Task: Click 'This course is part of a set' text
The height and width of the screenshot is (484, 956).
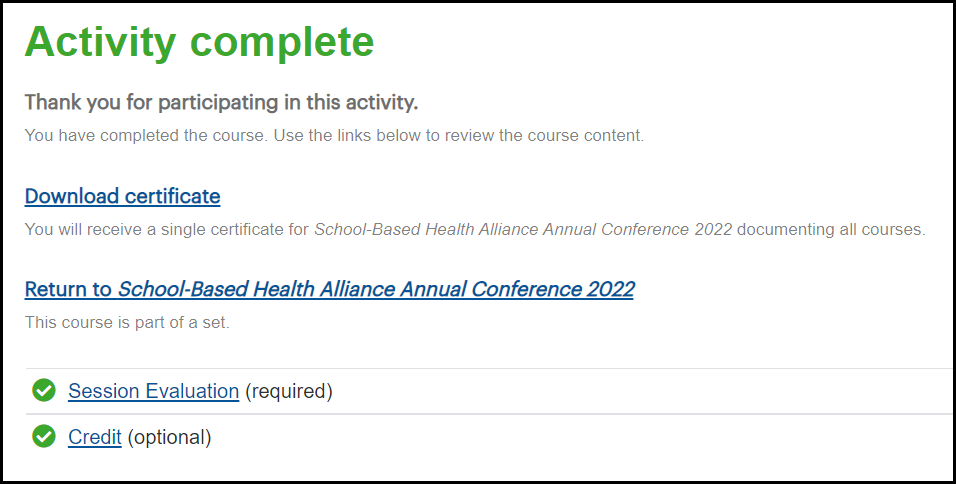Action: click(x=127, y=323)
